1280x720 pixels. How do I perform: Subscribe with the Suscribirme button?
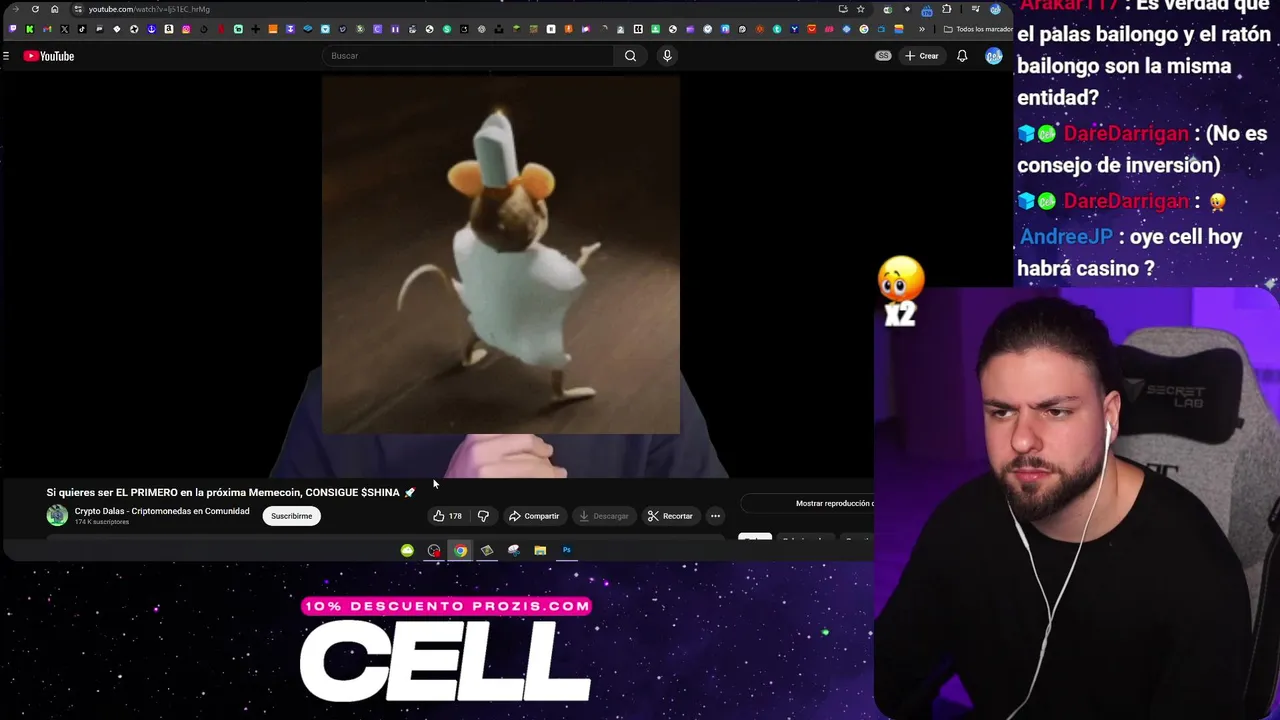291,516
